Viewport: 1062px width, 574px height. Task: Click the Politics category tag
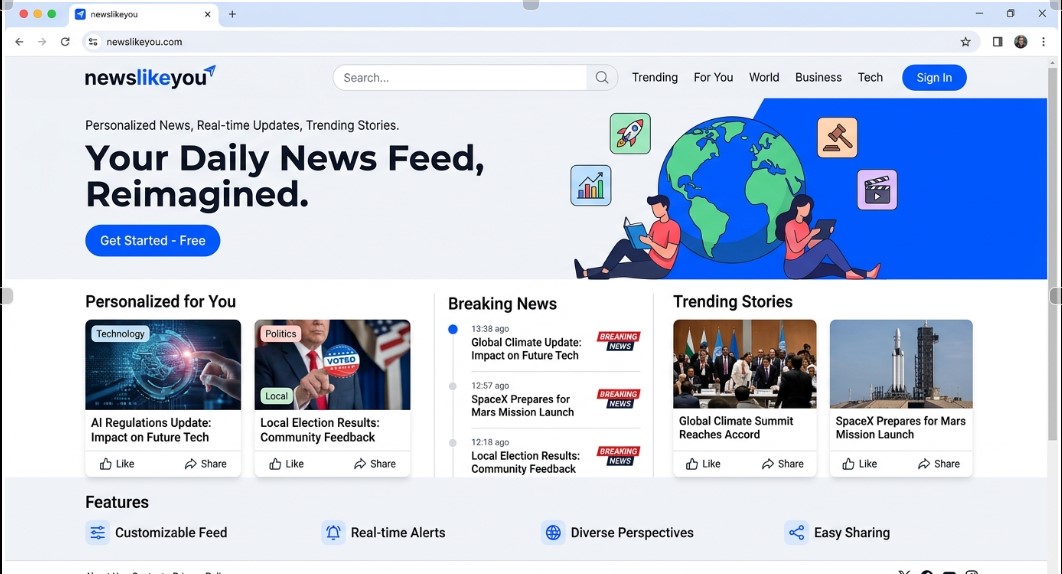tap(280, 333)
